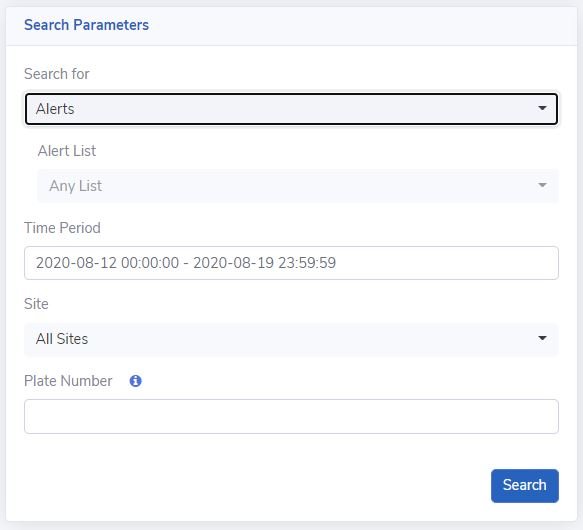Viewport: 583px width, 530px height.
Task: Open the Search for dropdown showing Alerts
Action: coord(292,109)
